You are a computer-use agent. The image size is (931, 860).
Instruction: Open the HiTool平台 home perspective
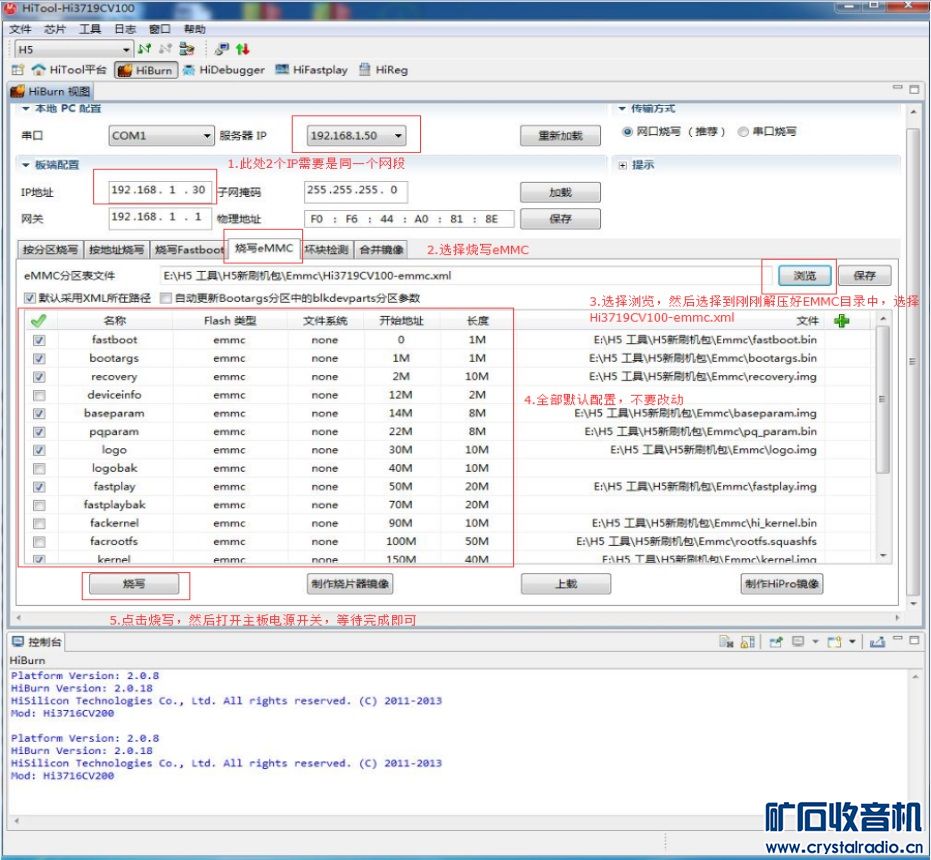coord(69,70)
